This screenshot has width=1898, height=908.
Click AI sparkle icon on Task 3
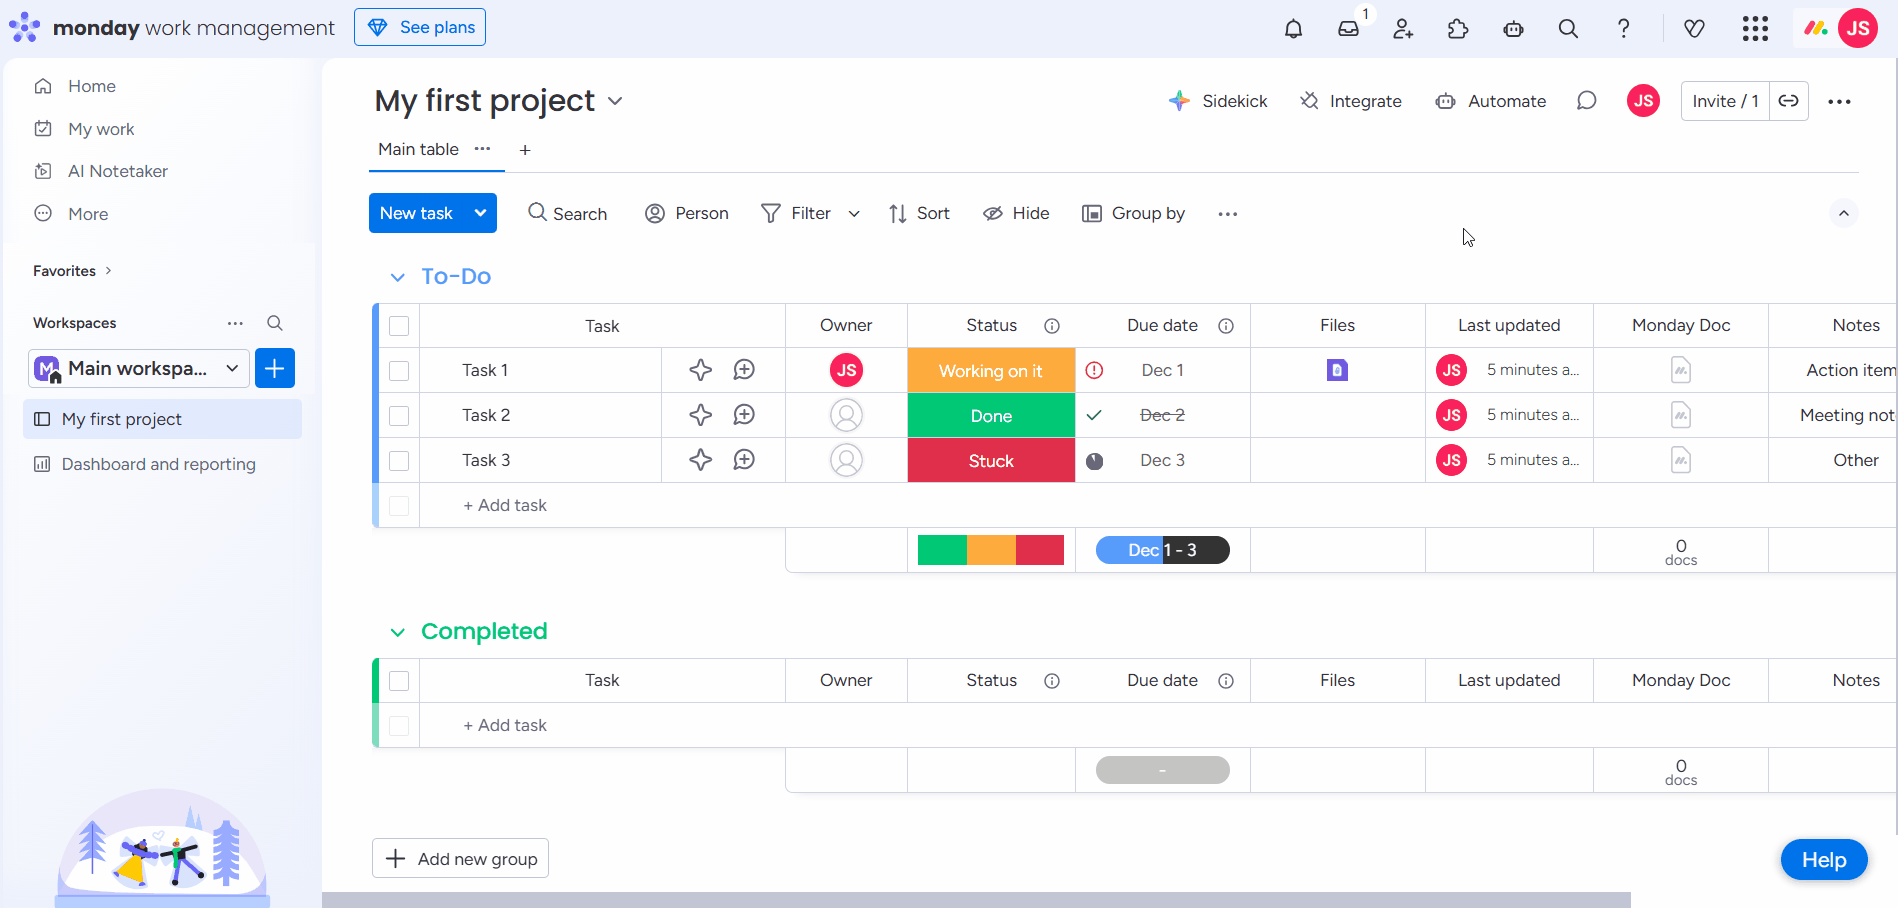coord(701,460)
